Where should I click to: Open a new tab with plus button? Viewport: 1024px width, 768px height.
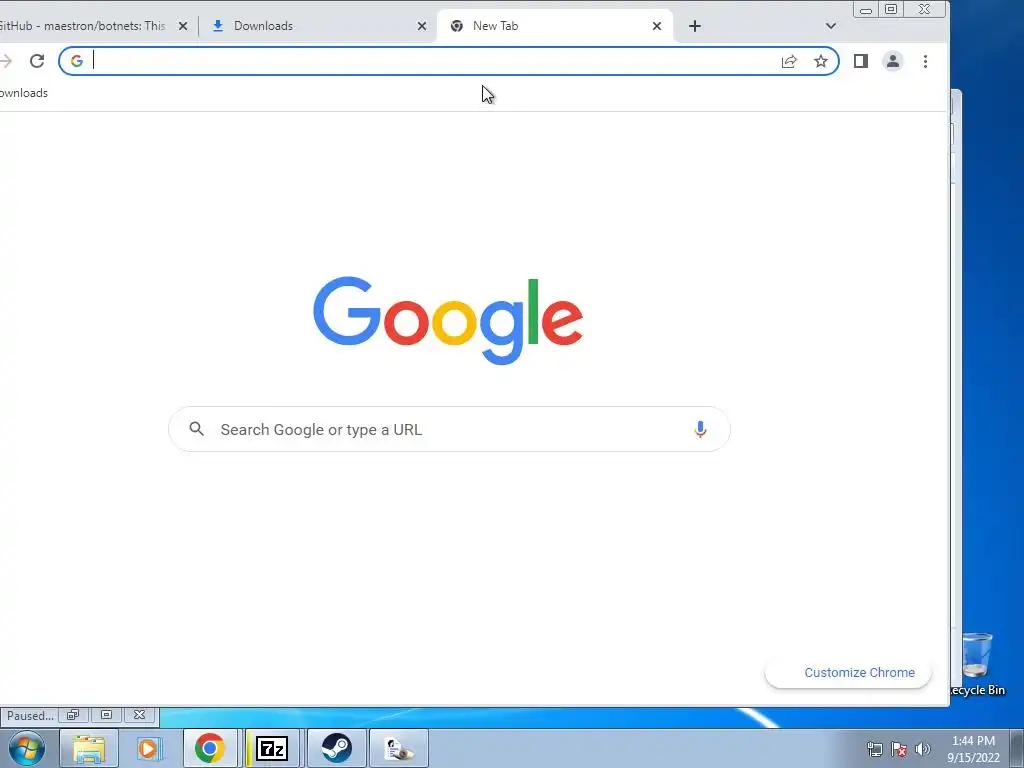pos(695,26)
